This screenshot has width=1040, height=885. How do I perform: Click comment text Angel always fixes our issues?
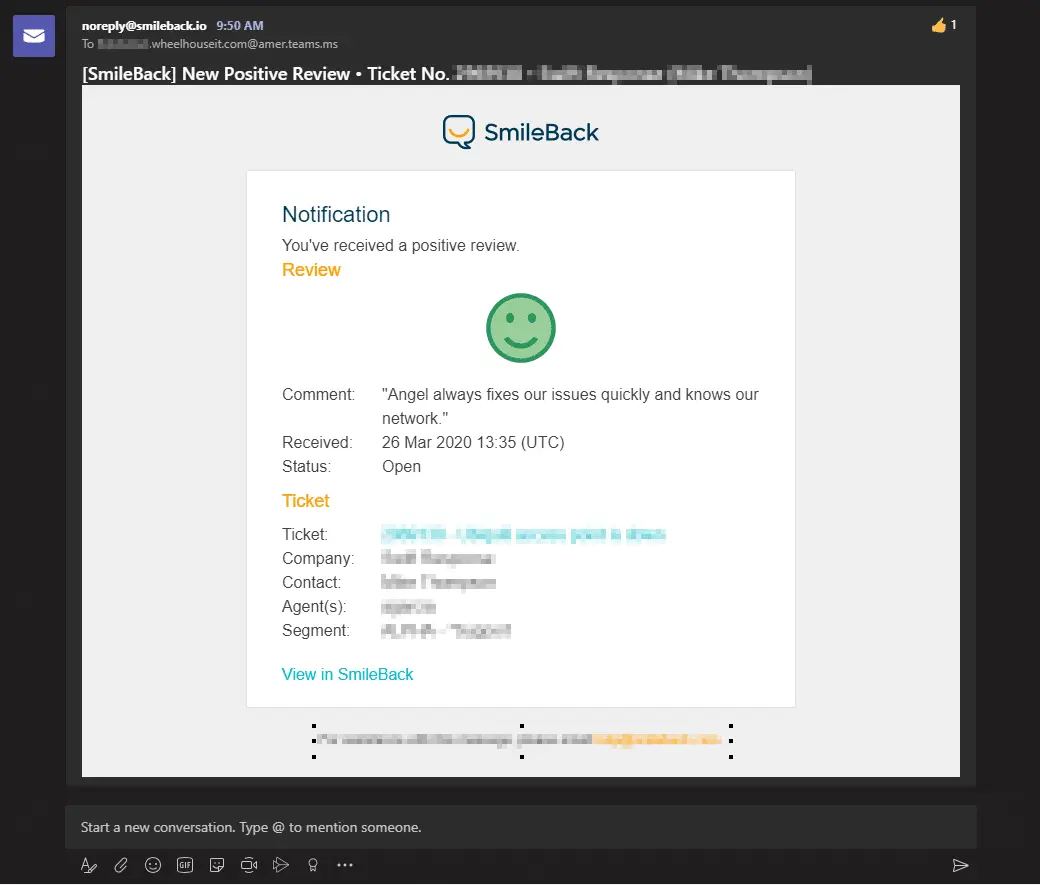tap(570, 406)
